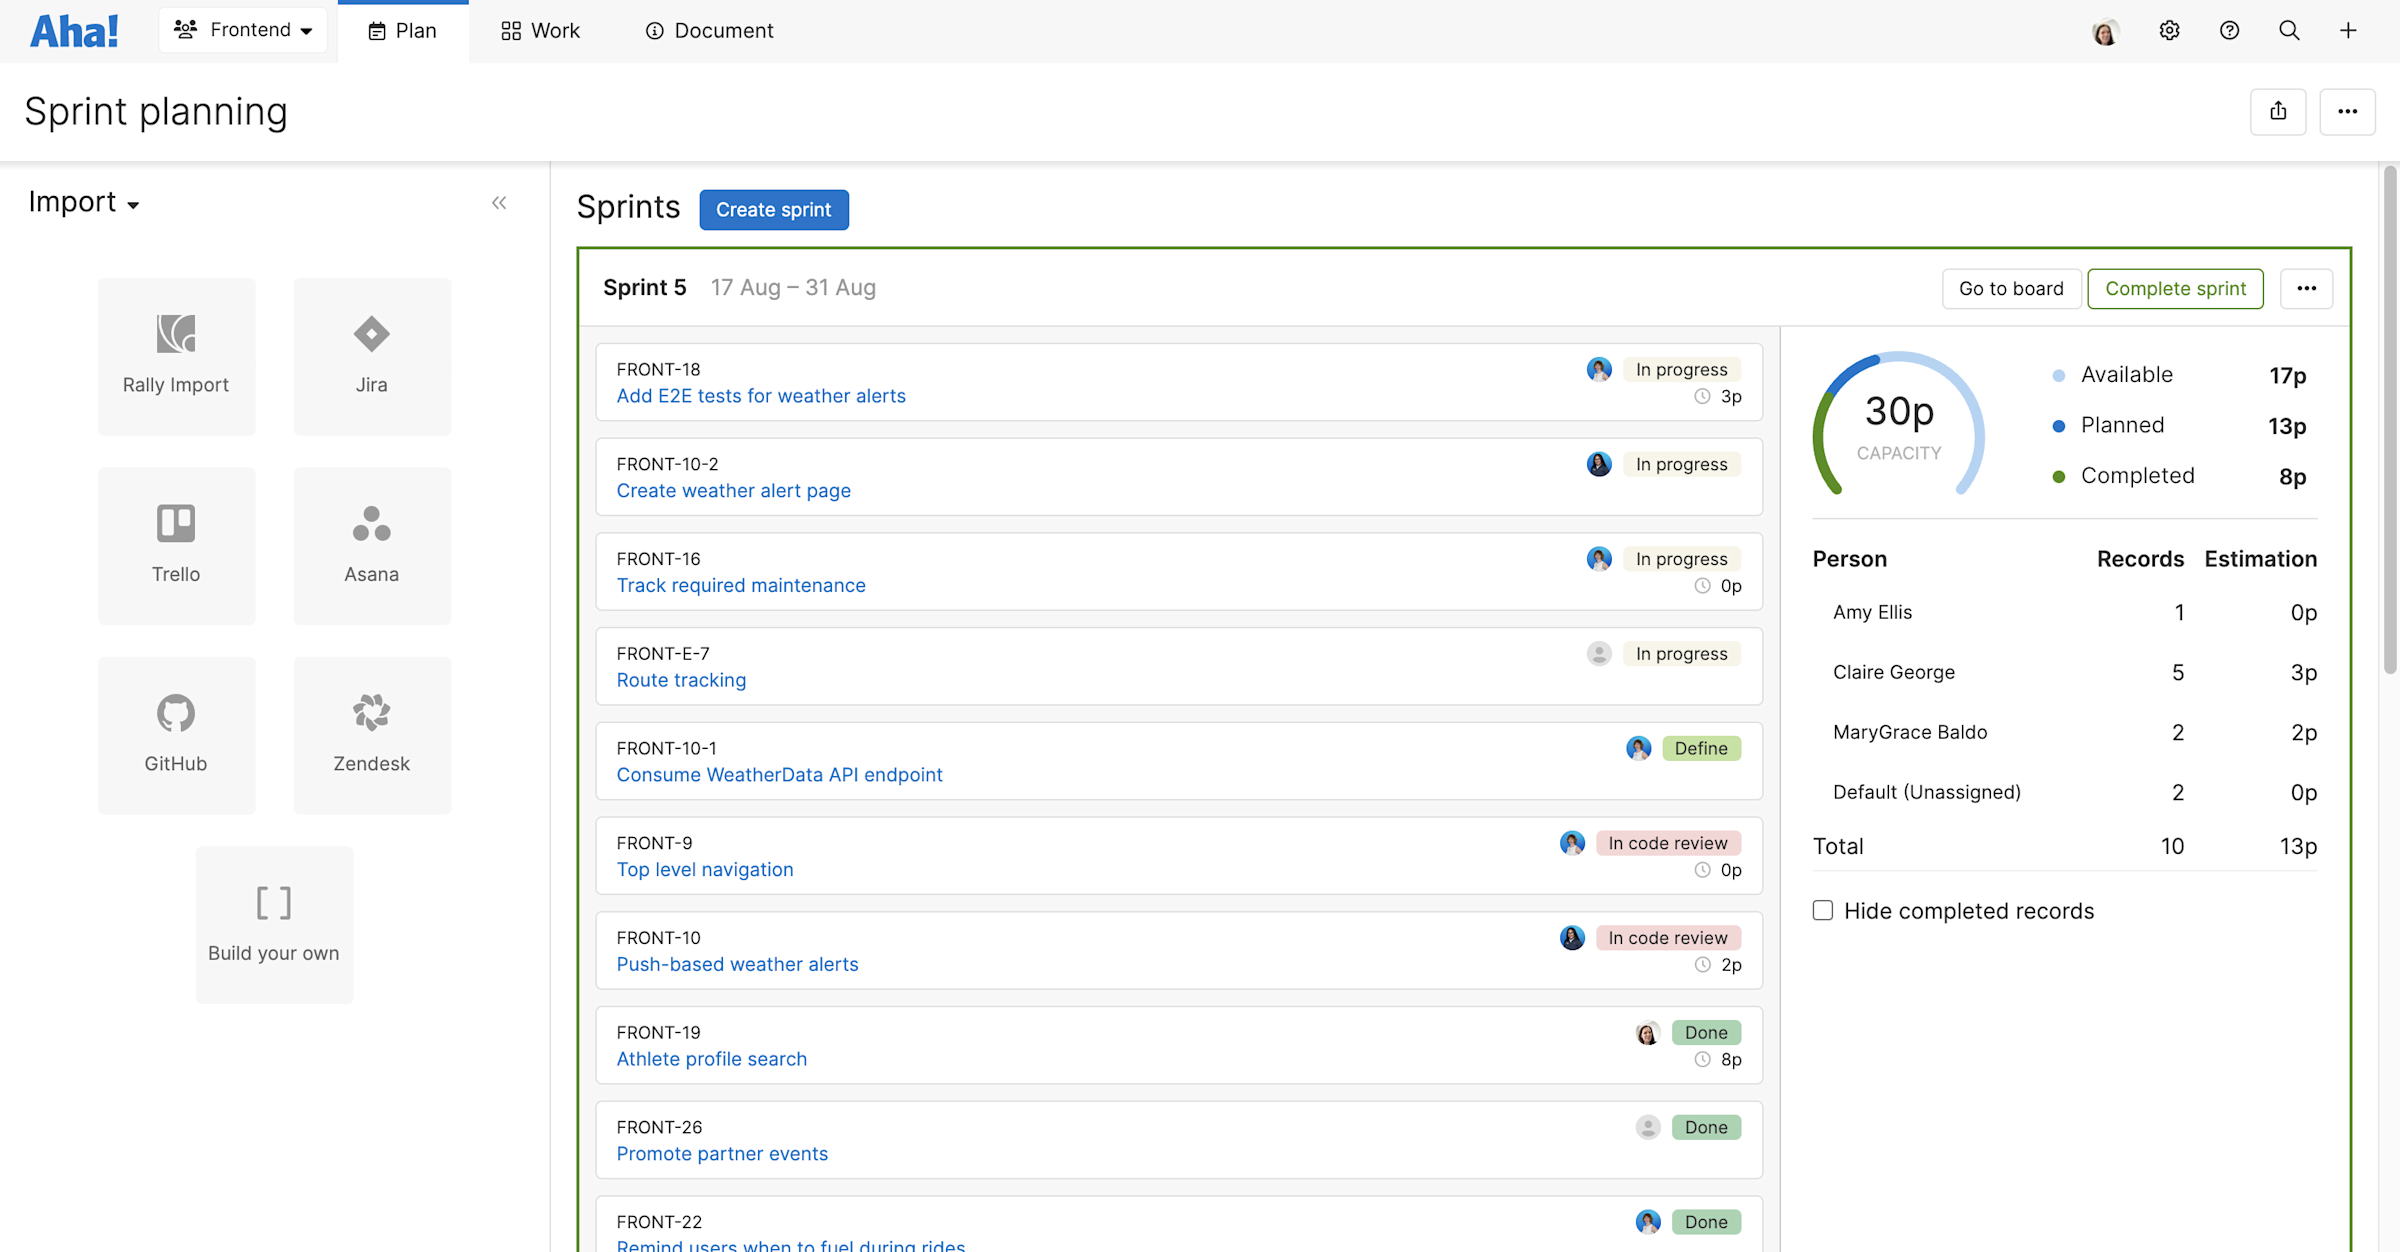
Task: Open the settings gear icon
Action: [2169, 30]
